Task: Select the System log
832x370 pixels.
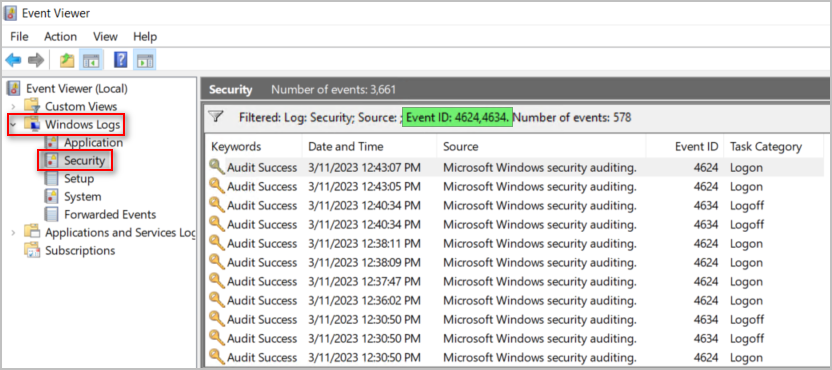Action: point(83,196)
